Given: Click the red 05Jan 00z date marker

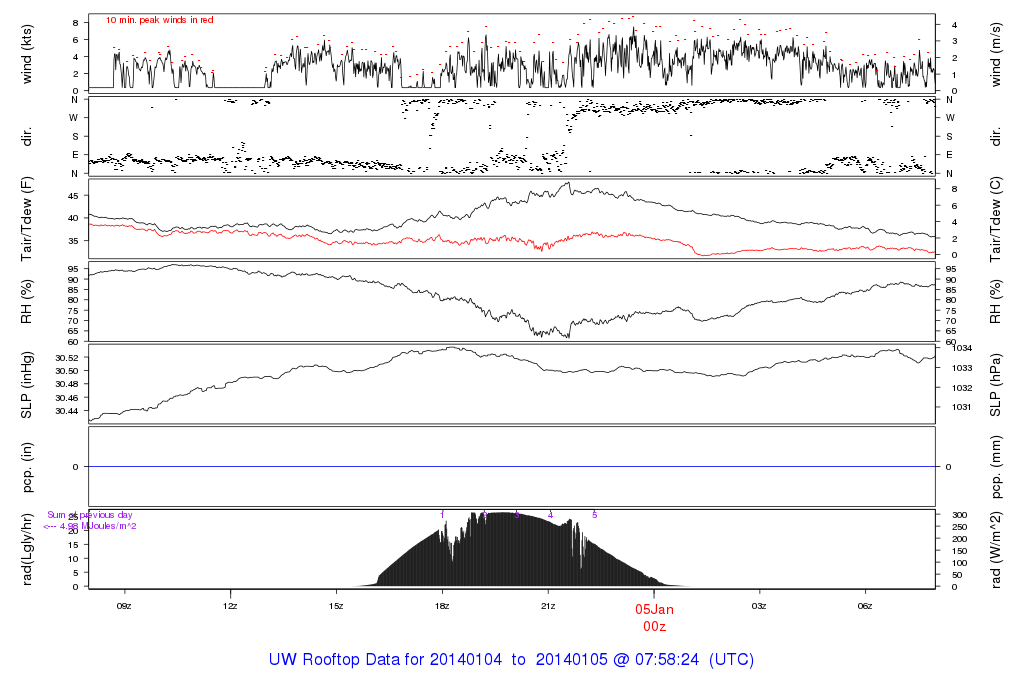Looking at the screenshot, I should 654,616.
